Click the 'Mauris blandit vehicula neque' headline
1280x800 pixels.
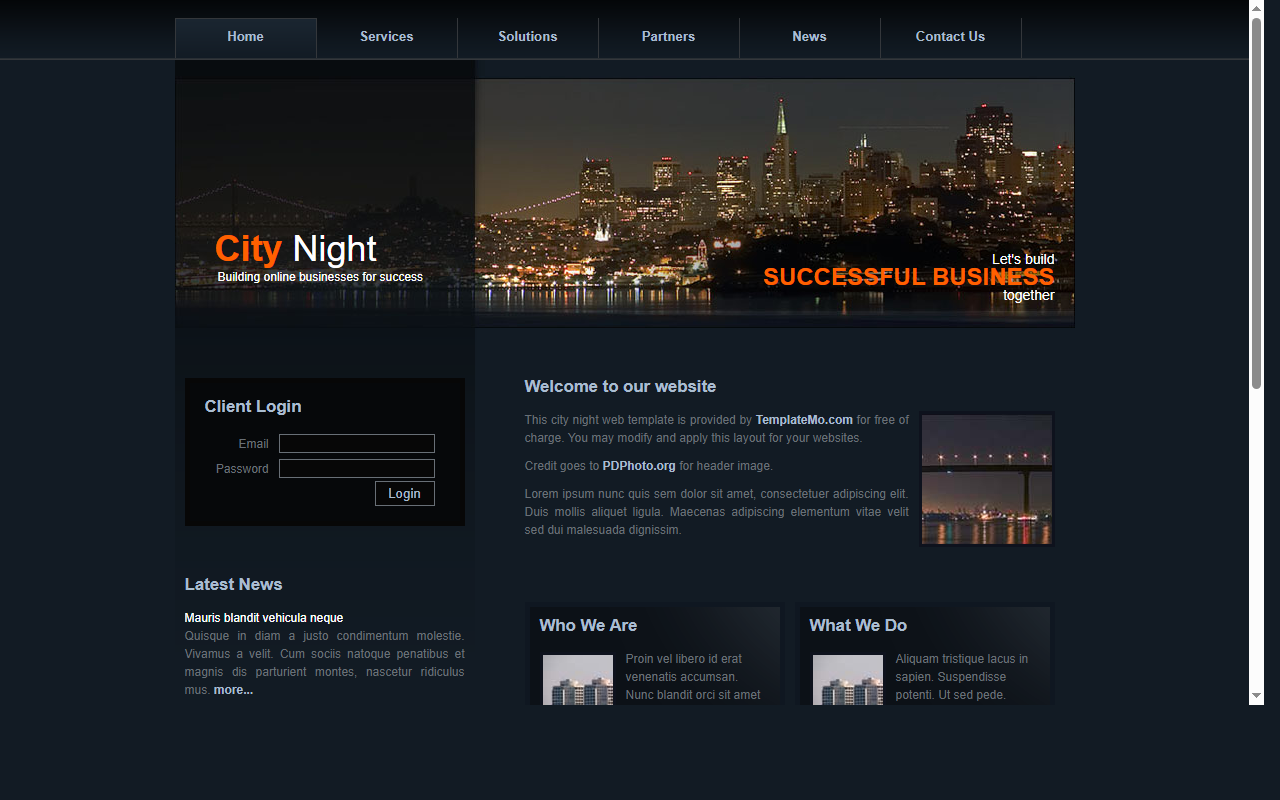(x=264, y=618)
